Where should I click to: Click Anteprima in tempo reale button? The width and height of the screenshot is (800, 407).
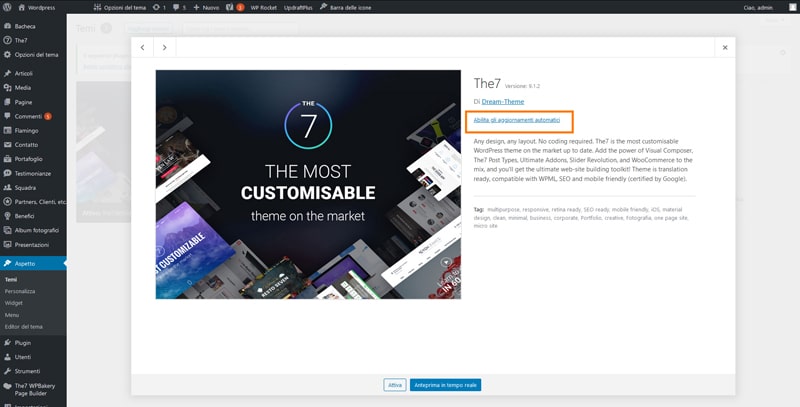tap(445, 385)
